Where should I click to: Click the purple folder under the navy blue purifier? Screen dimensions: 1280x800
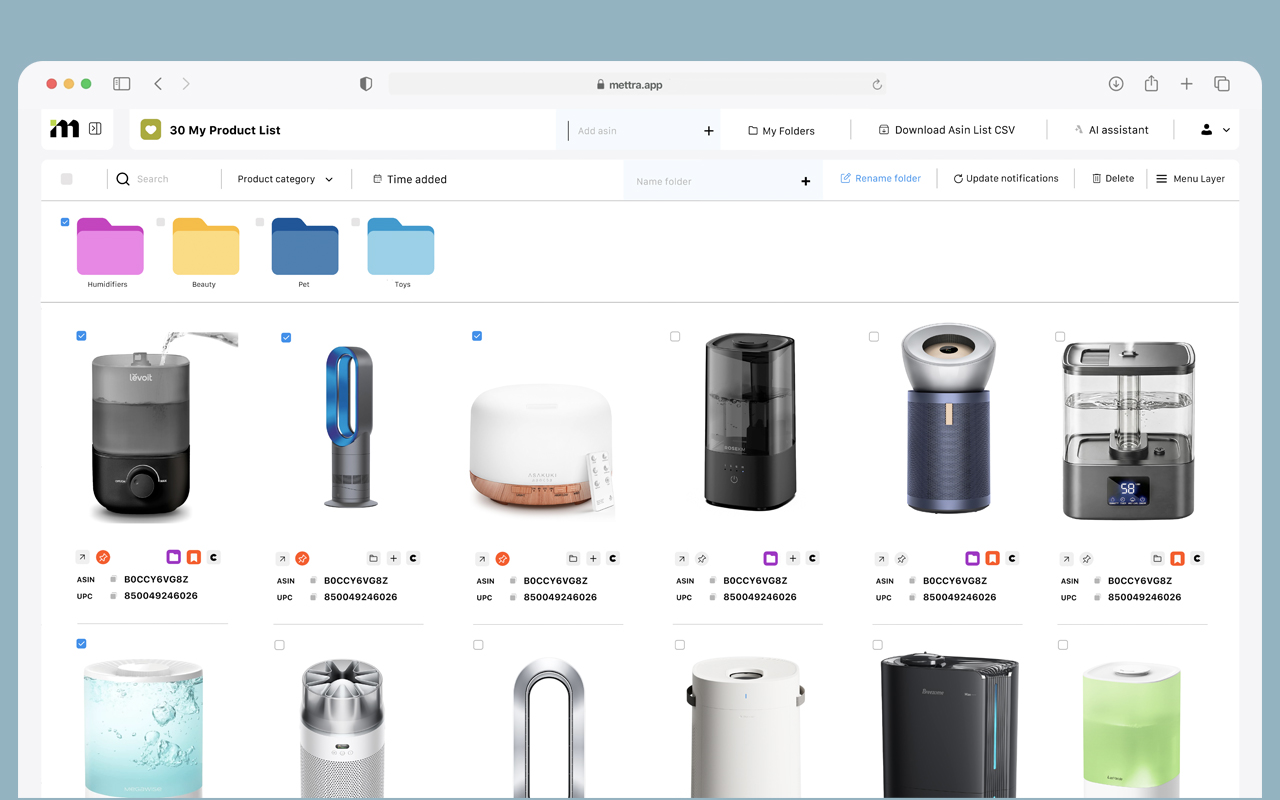coord(972,559)
